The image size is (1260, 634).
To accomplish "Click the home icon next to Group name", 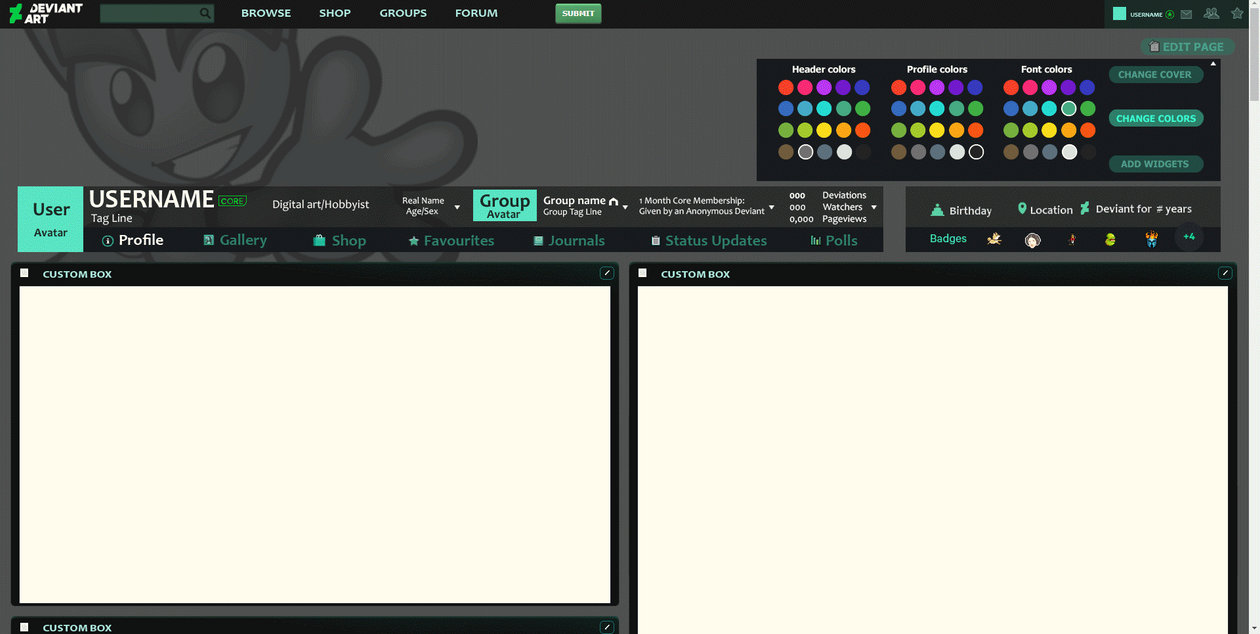I will coord(614,201).
